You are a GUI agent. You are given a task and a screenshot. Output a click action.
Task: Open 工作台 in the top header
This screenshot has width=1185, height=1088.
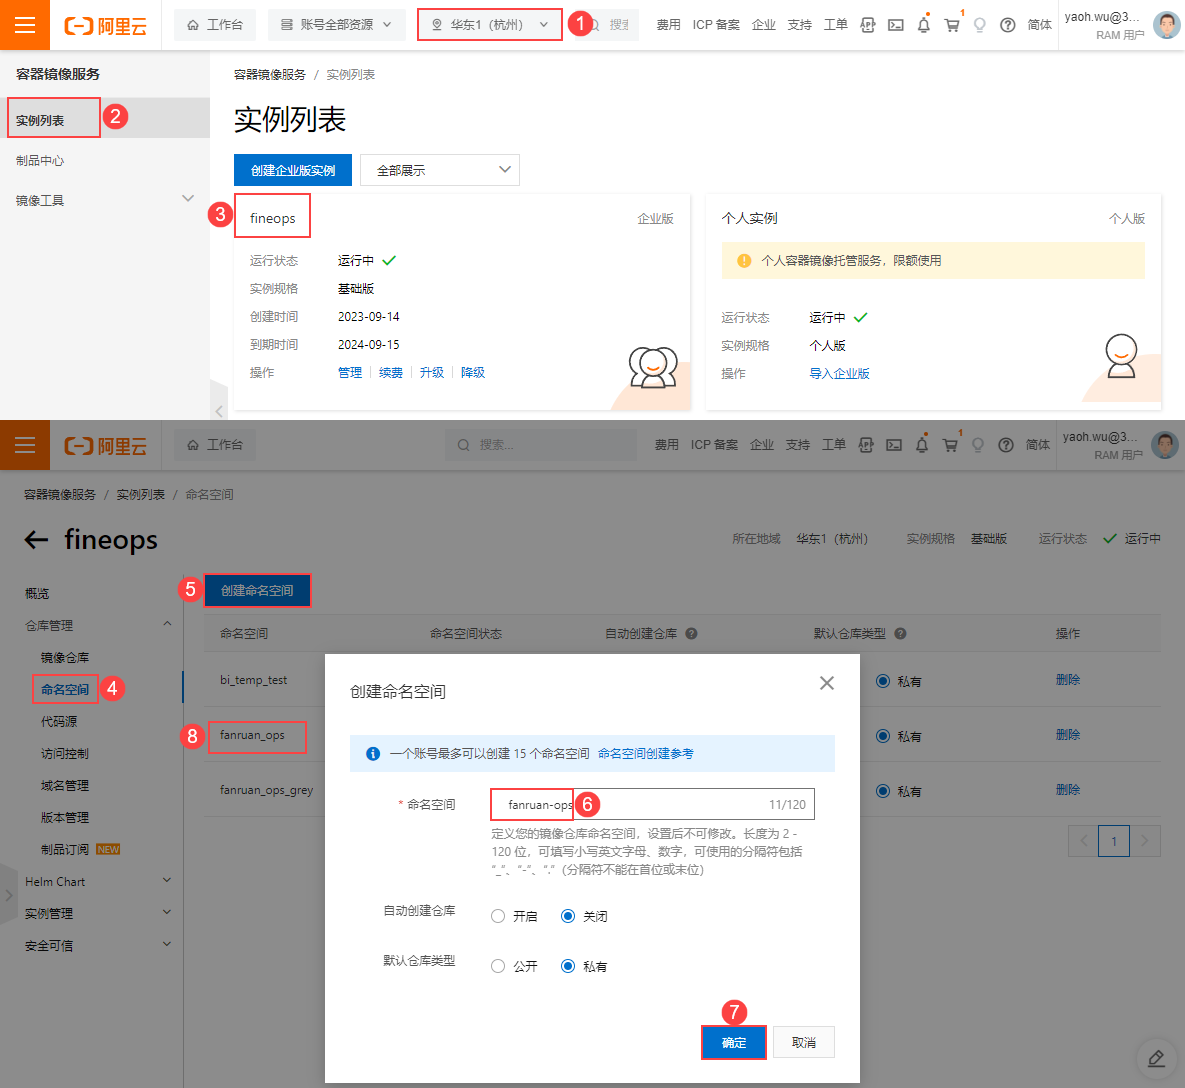click(215, 25)
